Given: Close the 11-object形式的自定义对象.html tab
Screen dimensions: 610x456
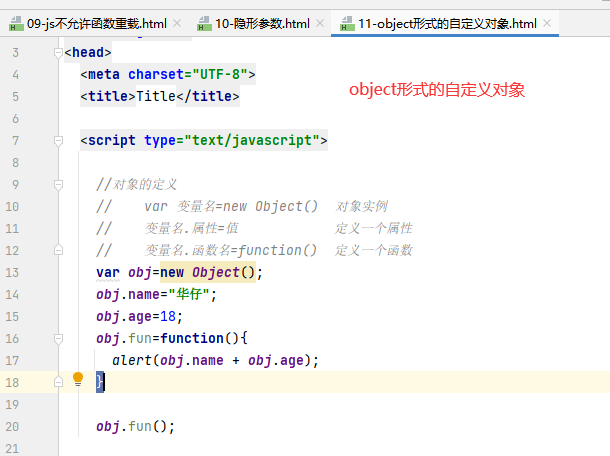Looking at the screenshot, I should point(547,23).
